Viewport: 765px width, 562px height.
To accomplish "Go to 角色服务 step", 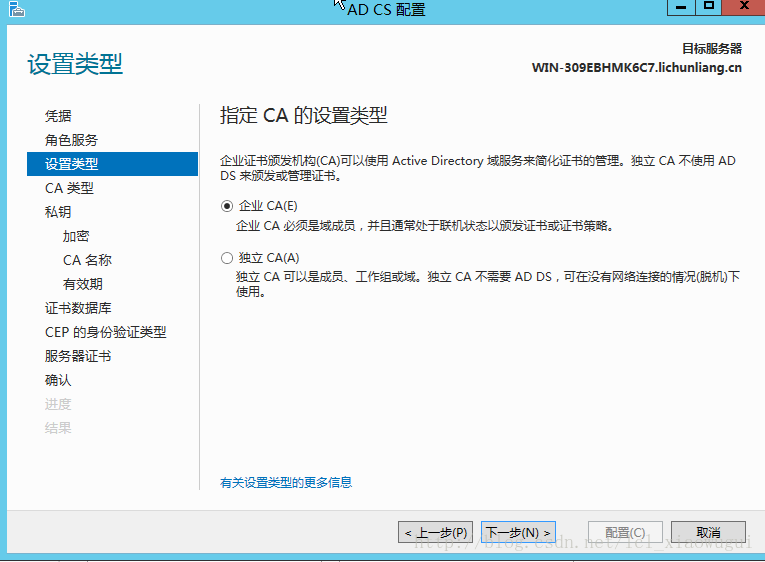I will [x=71, y=140].
